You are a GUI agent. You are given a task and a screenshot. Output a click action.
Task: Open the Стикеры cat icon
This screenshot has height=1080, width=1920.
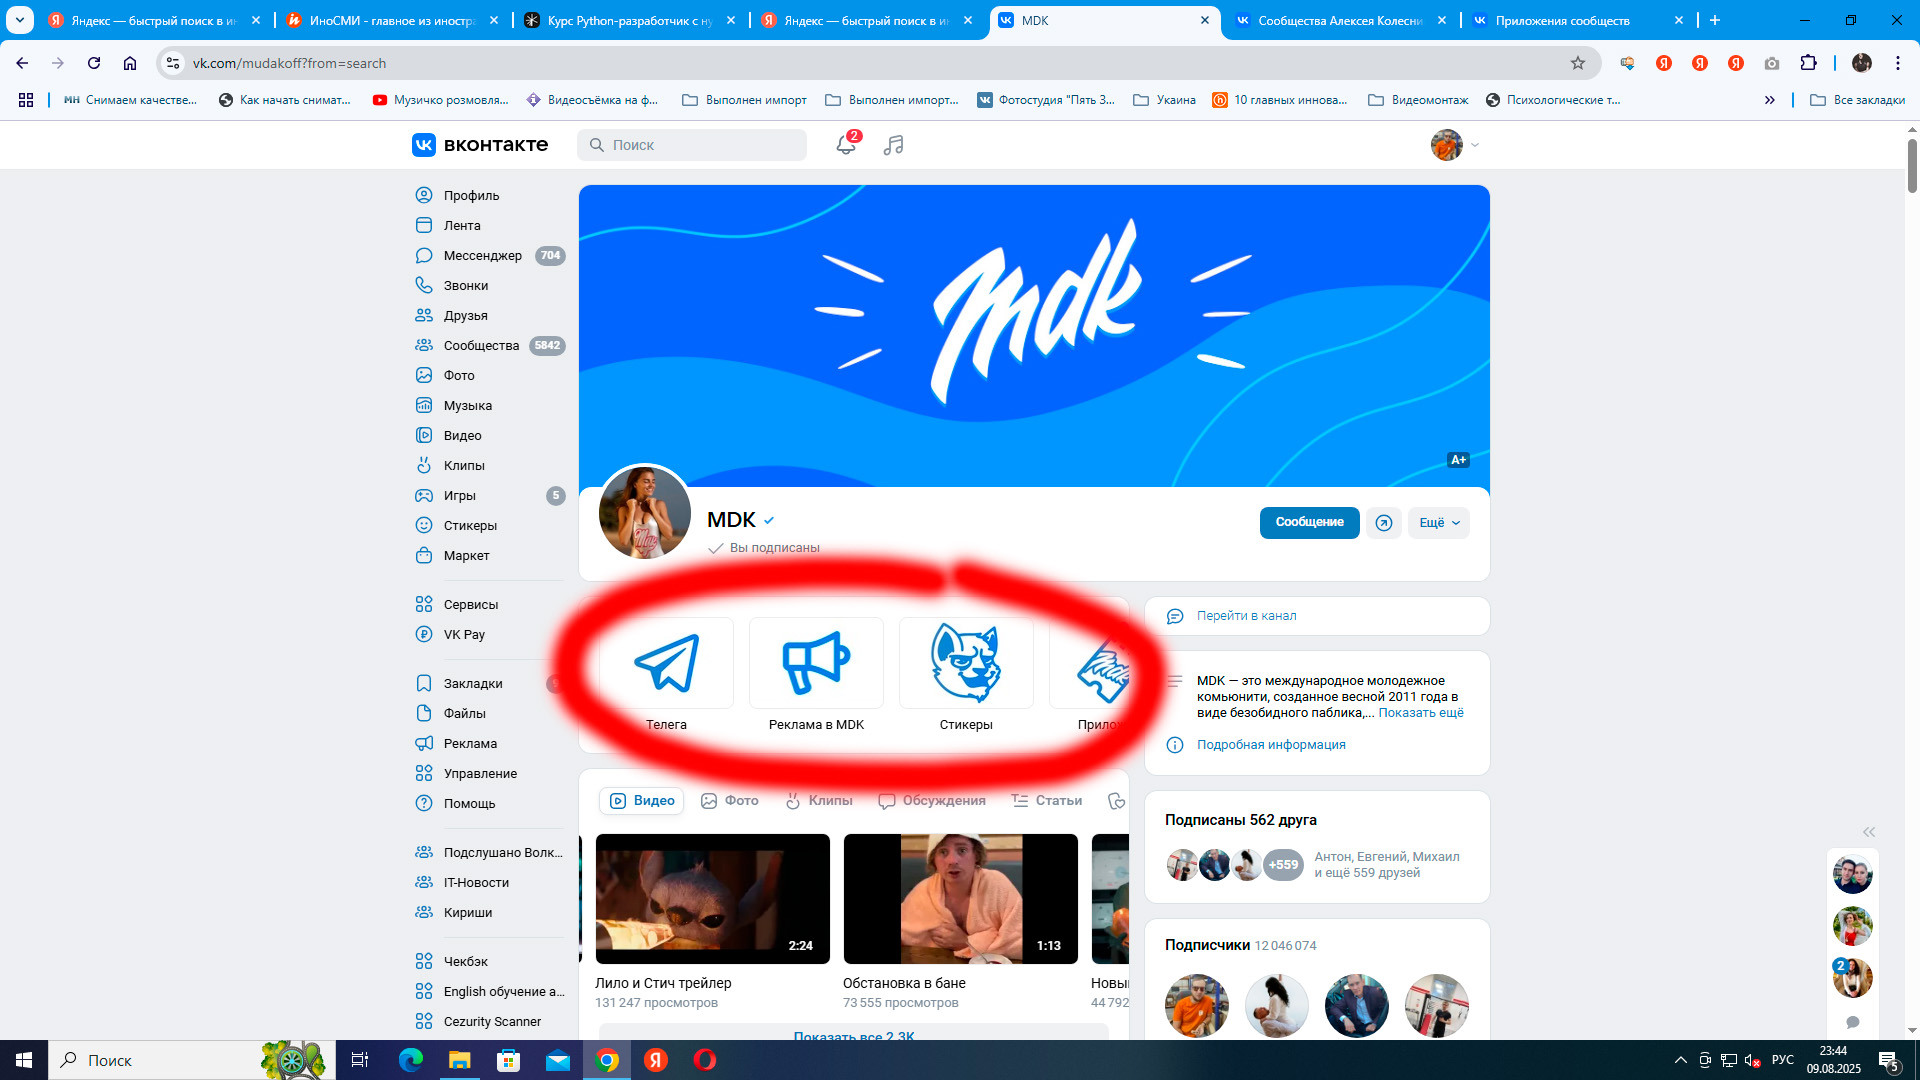pyautogui.click(x=966, y=663)
